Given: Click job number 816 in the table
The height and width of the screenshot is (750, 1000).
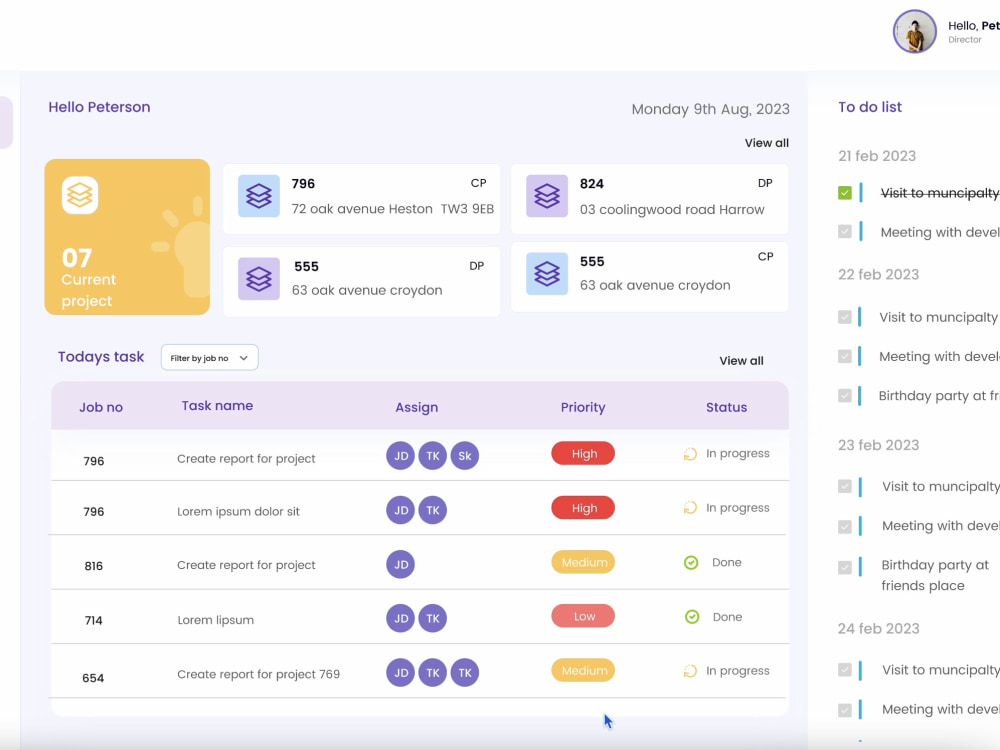Looking at the screenshot, I should tap(94, 566).
